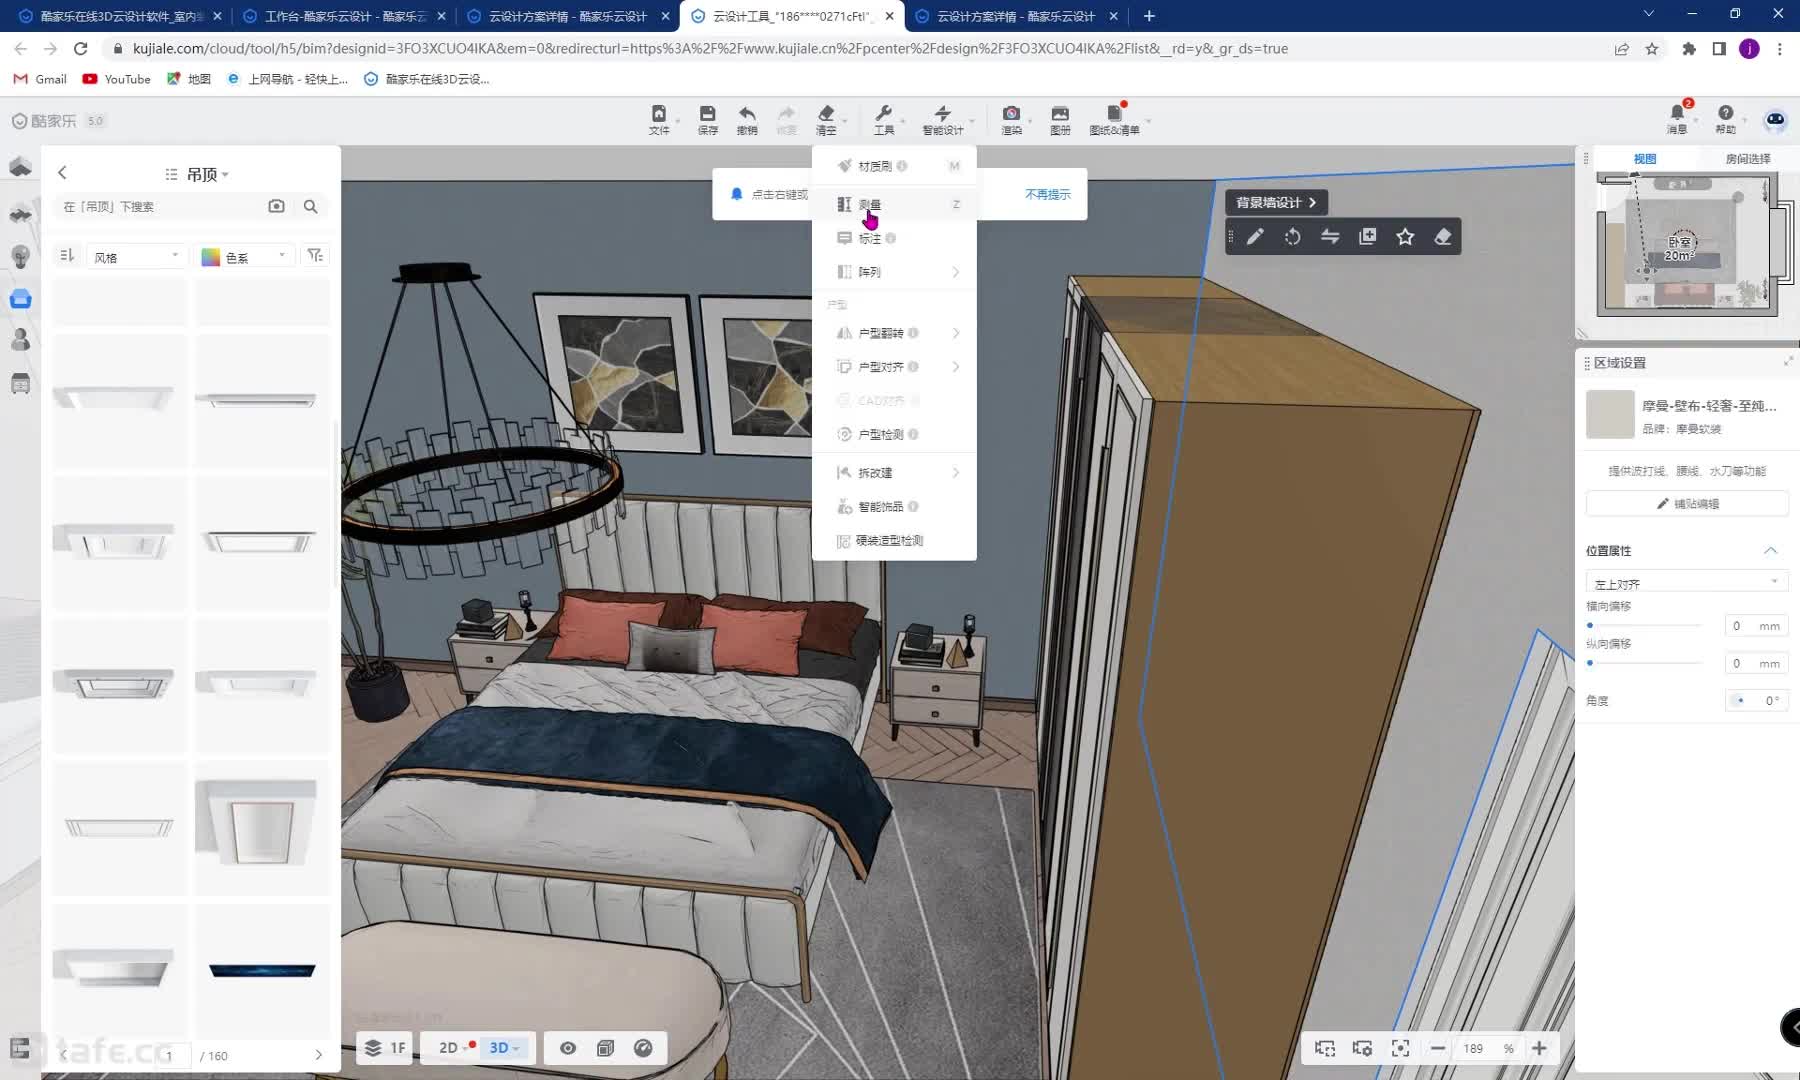Click the magnifier search icon
1800x1080 pixels.
click(x=311, y=206)
